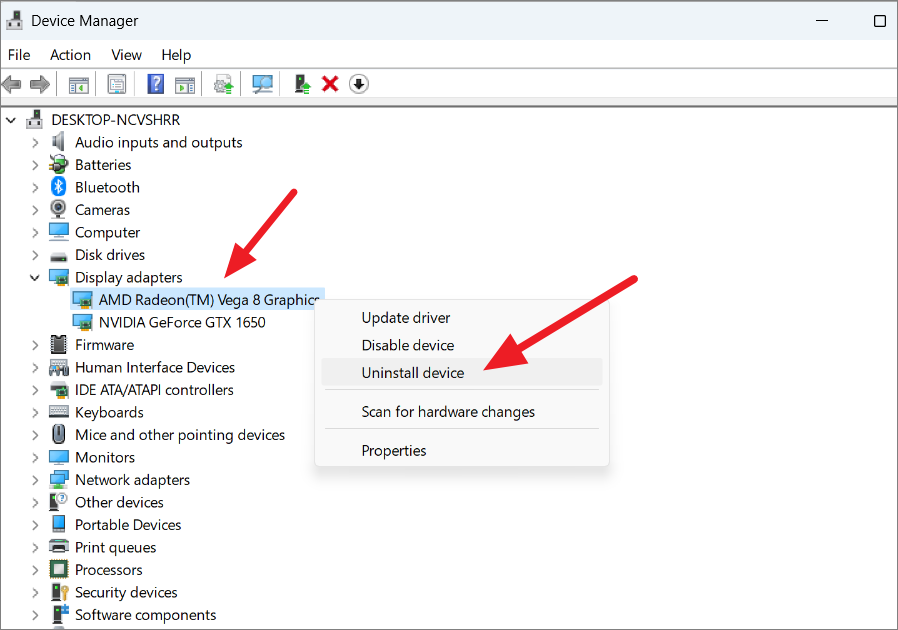Click the Network adapters icon
898x630 pixels.
click(x=58, y=480)
